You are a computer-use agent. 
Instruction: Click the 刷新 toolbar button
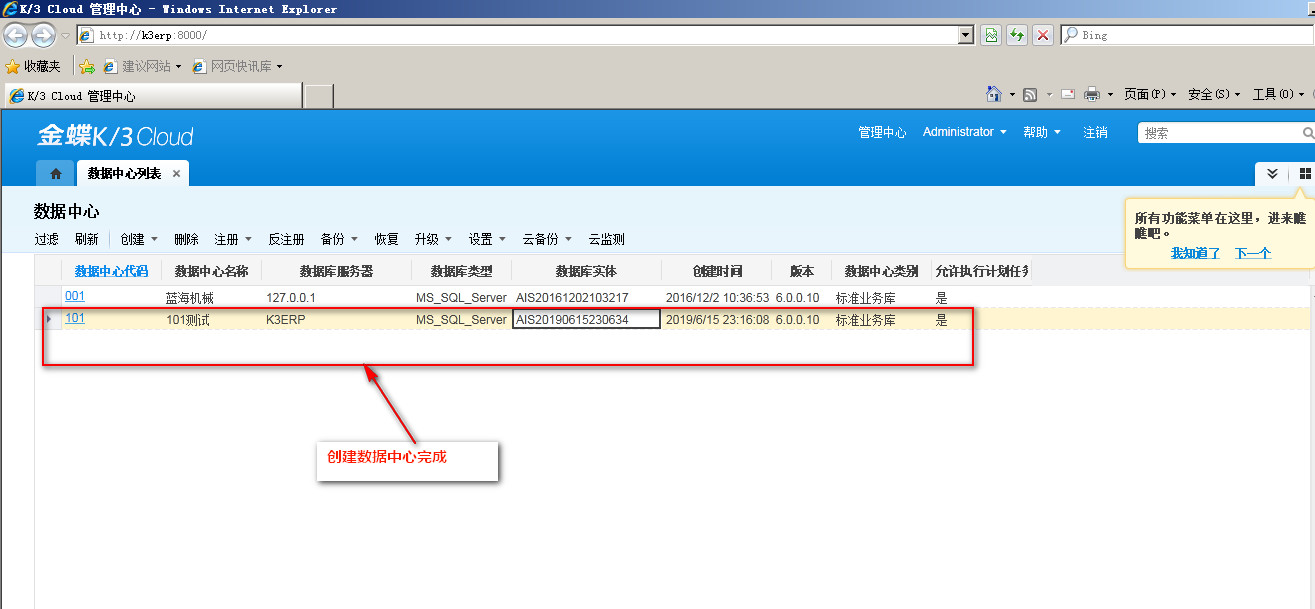coord(87,239)
